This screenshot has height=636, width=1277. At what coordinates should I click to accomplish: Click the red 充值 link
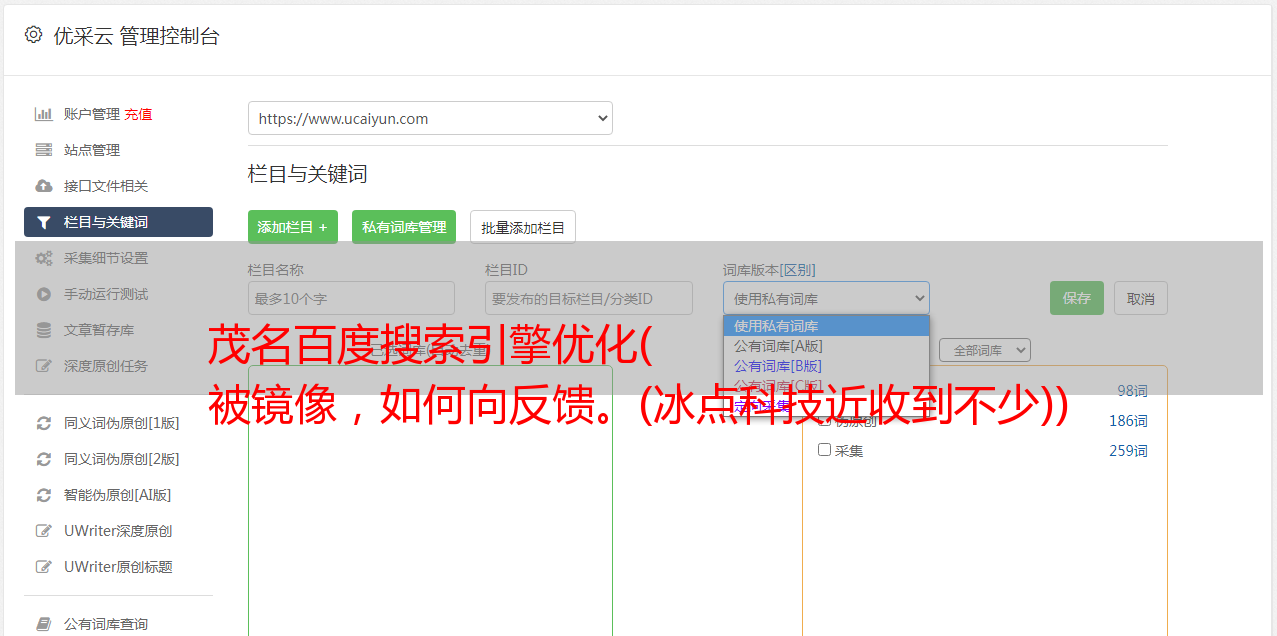click(x=138, y=114)
